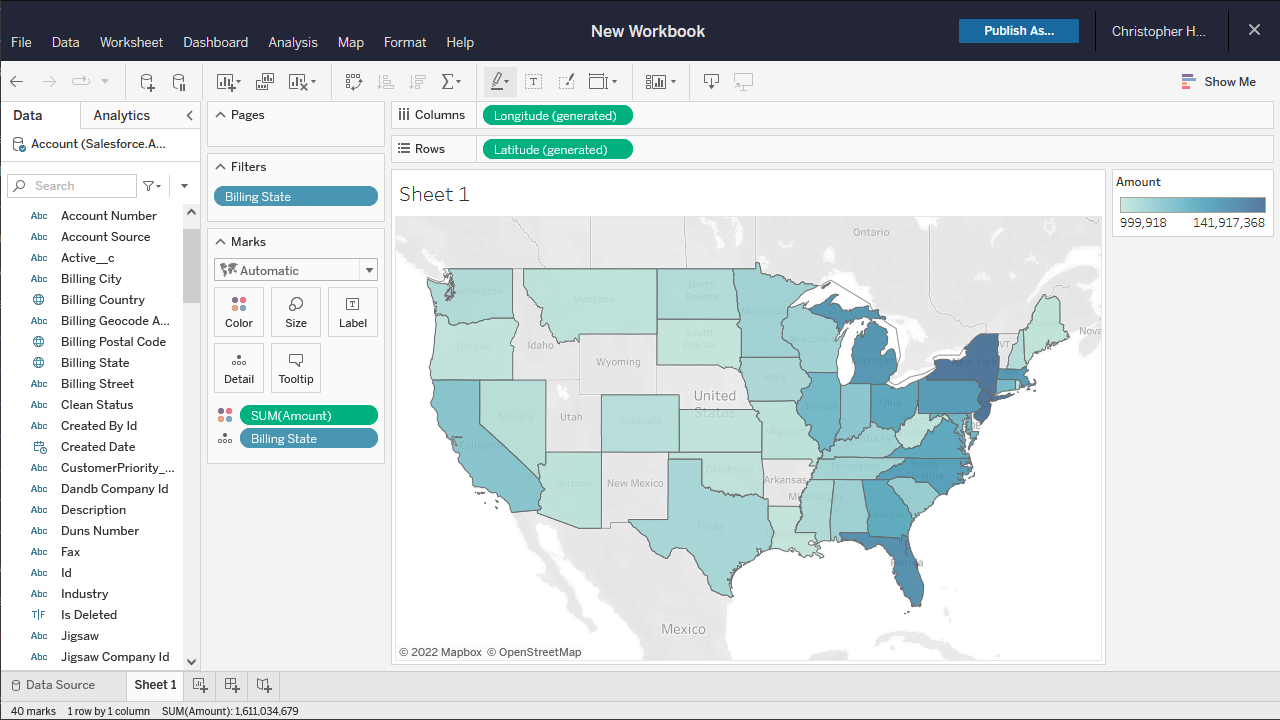
Task: Click the Tooltip card in Marks
Action: pos(296,368)
